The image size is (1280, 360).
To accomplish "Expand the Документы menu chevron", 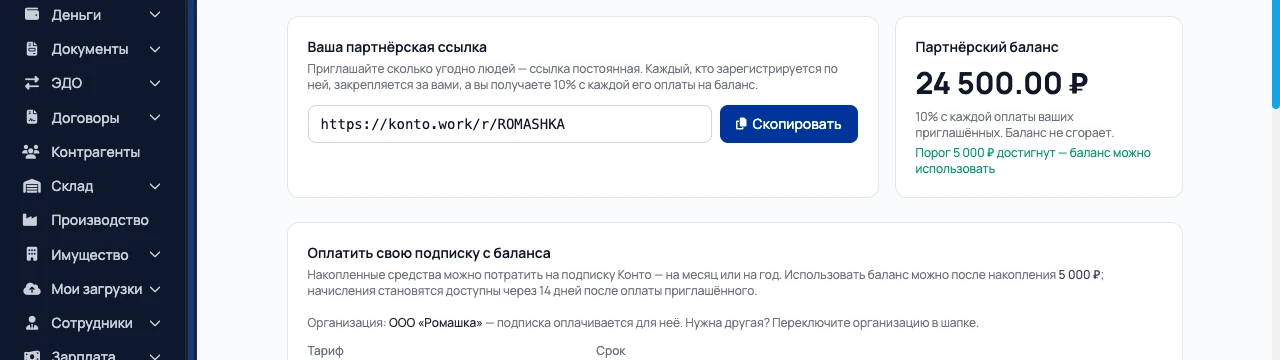I will (x=155, y=49).
